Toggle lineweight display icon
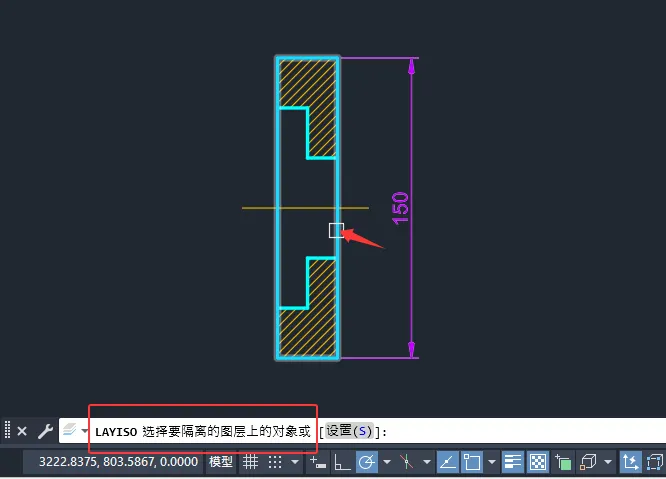The width and height of the screenshot is (666, 479). [513, 462]
